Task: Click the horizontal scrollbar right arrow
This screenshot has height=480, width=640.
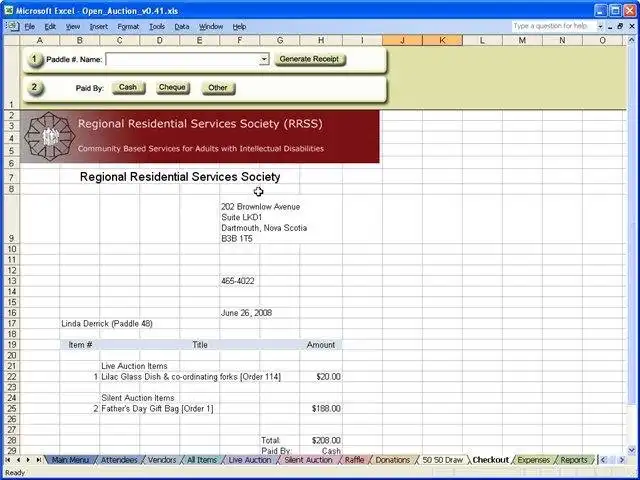Action: click(622, 460)
